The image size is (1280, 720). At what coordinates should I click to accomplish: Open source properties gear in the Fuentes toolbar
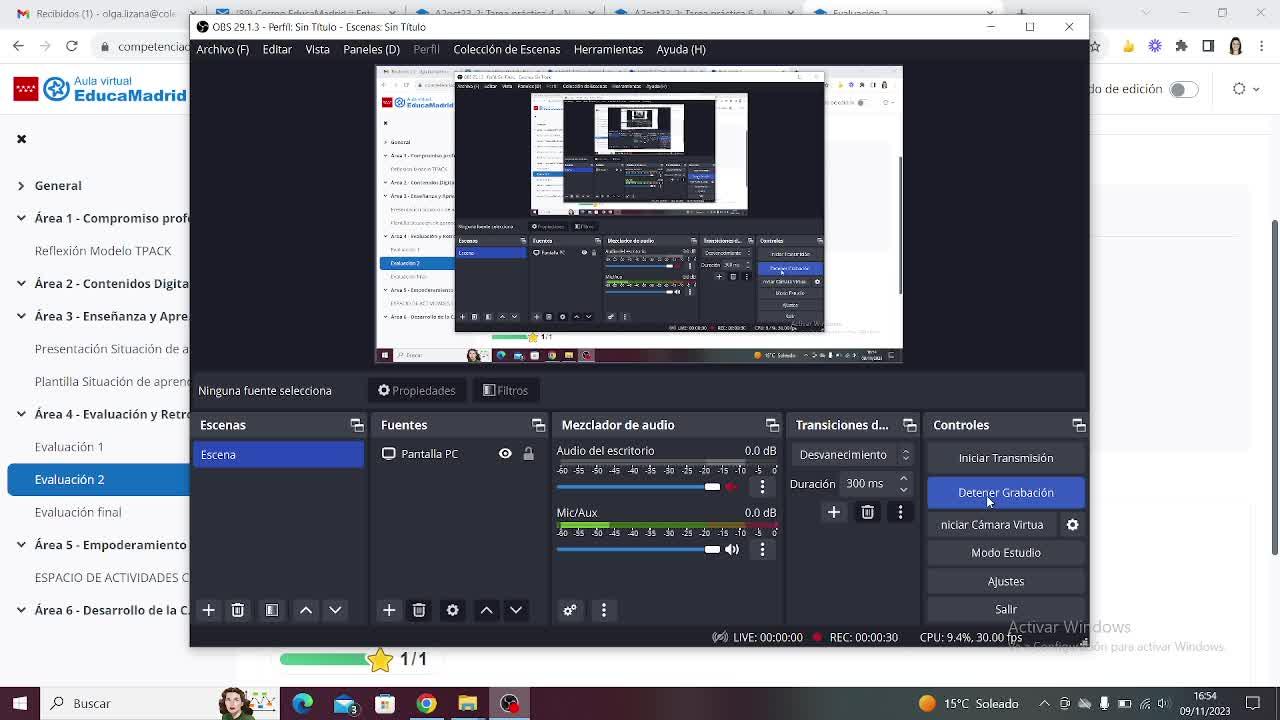point(452,610)
